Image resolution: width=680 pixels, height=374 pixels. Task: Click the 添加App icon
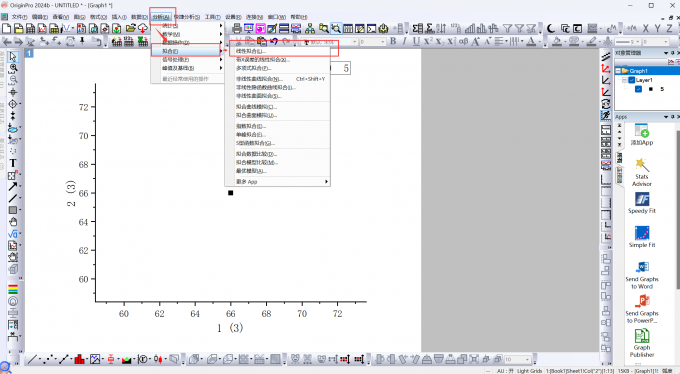[x=641, y=135]
